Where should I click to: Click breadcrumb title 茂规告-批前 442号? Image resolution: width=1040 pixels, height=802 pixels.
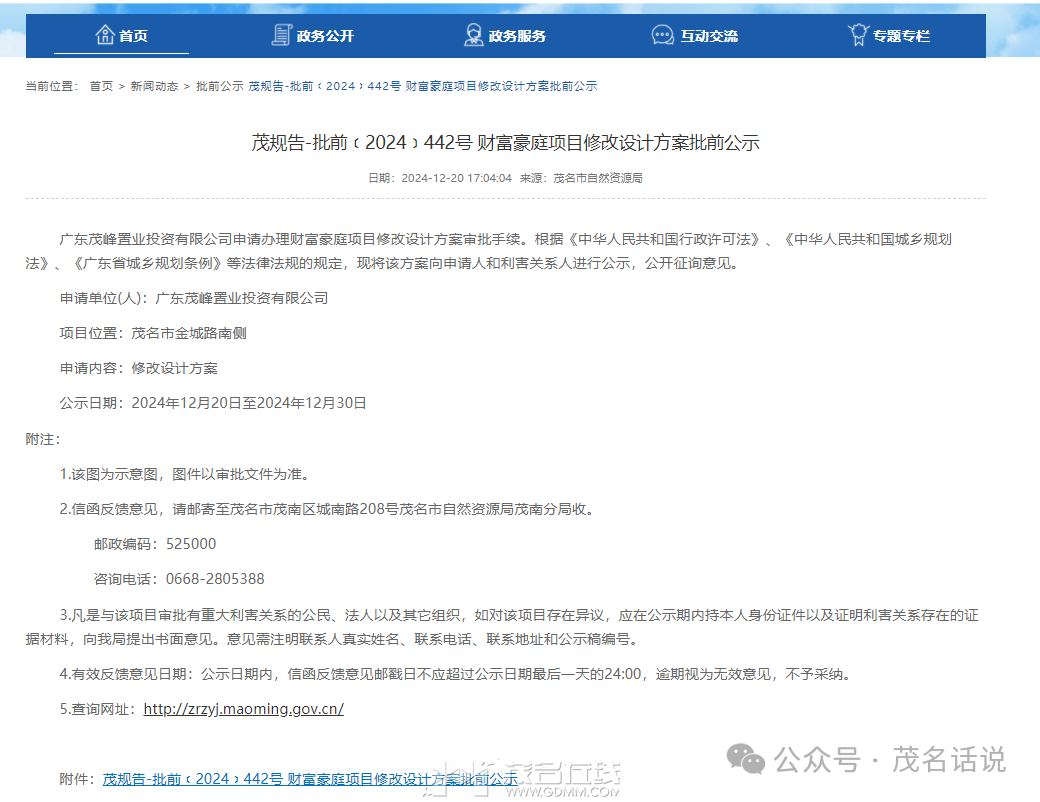click(x=422, y=86)
